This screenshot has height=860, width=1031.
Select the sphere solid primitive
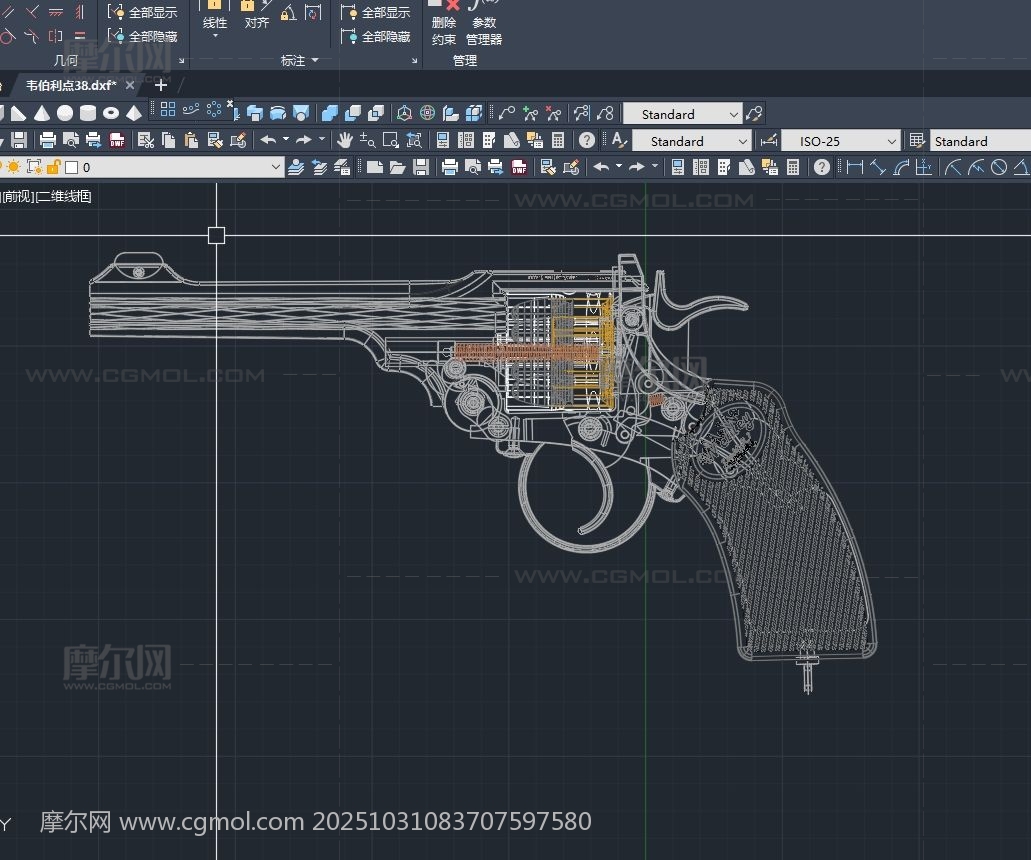coord(65,114)
